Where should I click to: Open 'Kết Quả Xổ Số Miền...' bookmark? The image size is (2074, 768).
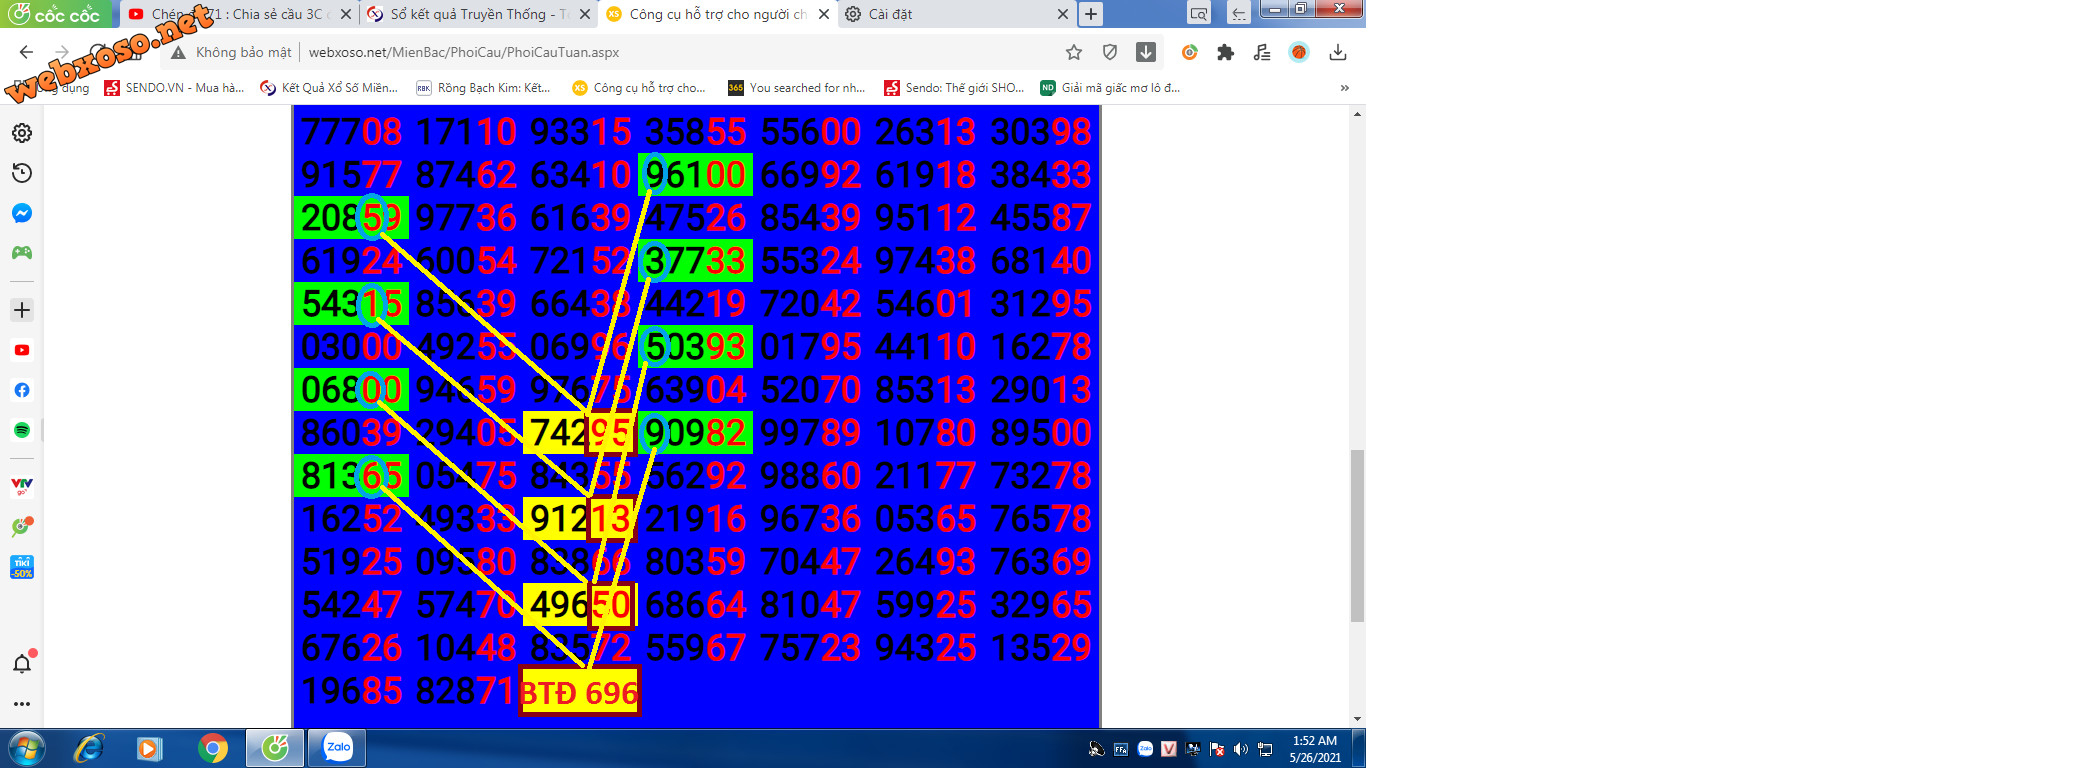[x=329, y=88]
